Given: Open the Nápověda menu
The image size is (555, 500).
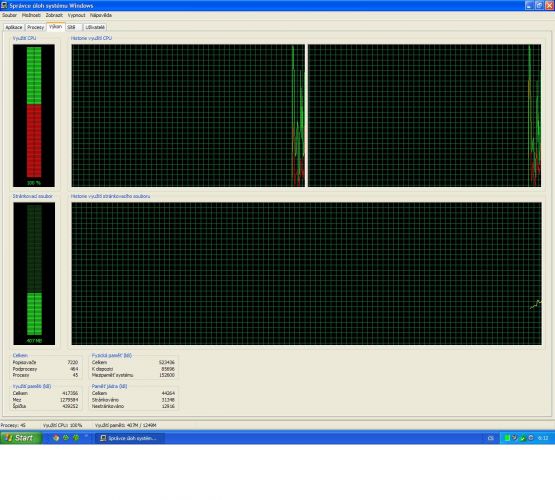Looking at the screenshot, I should (101, 15).
